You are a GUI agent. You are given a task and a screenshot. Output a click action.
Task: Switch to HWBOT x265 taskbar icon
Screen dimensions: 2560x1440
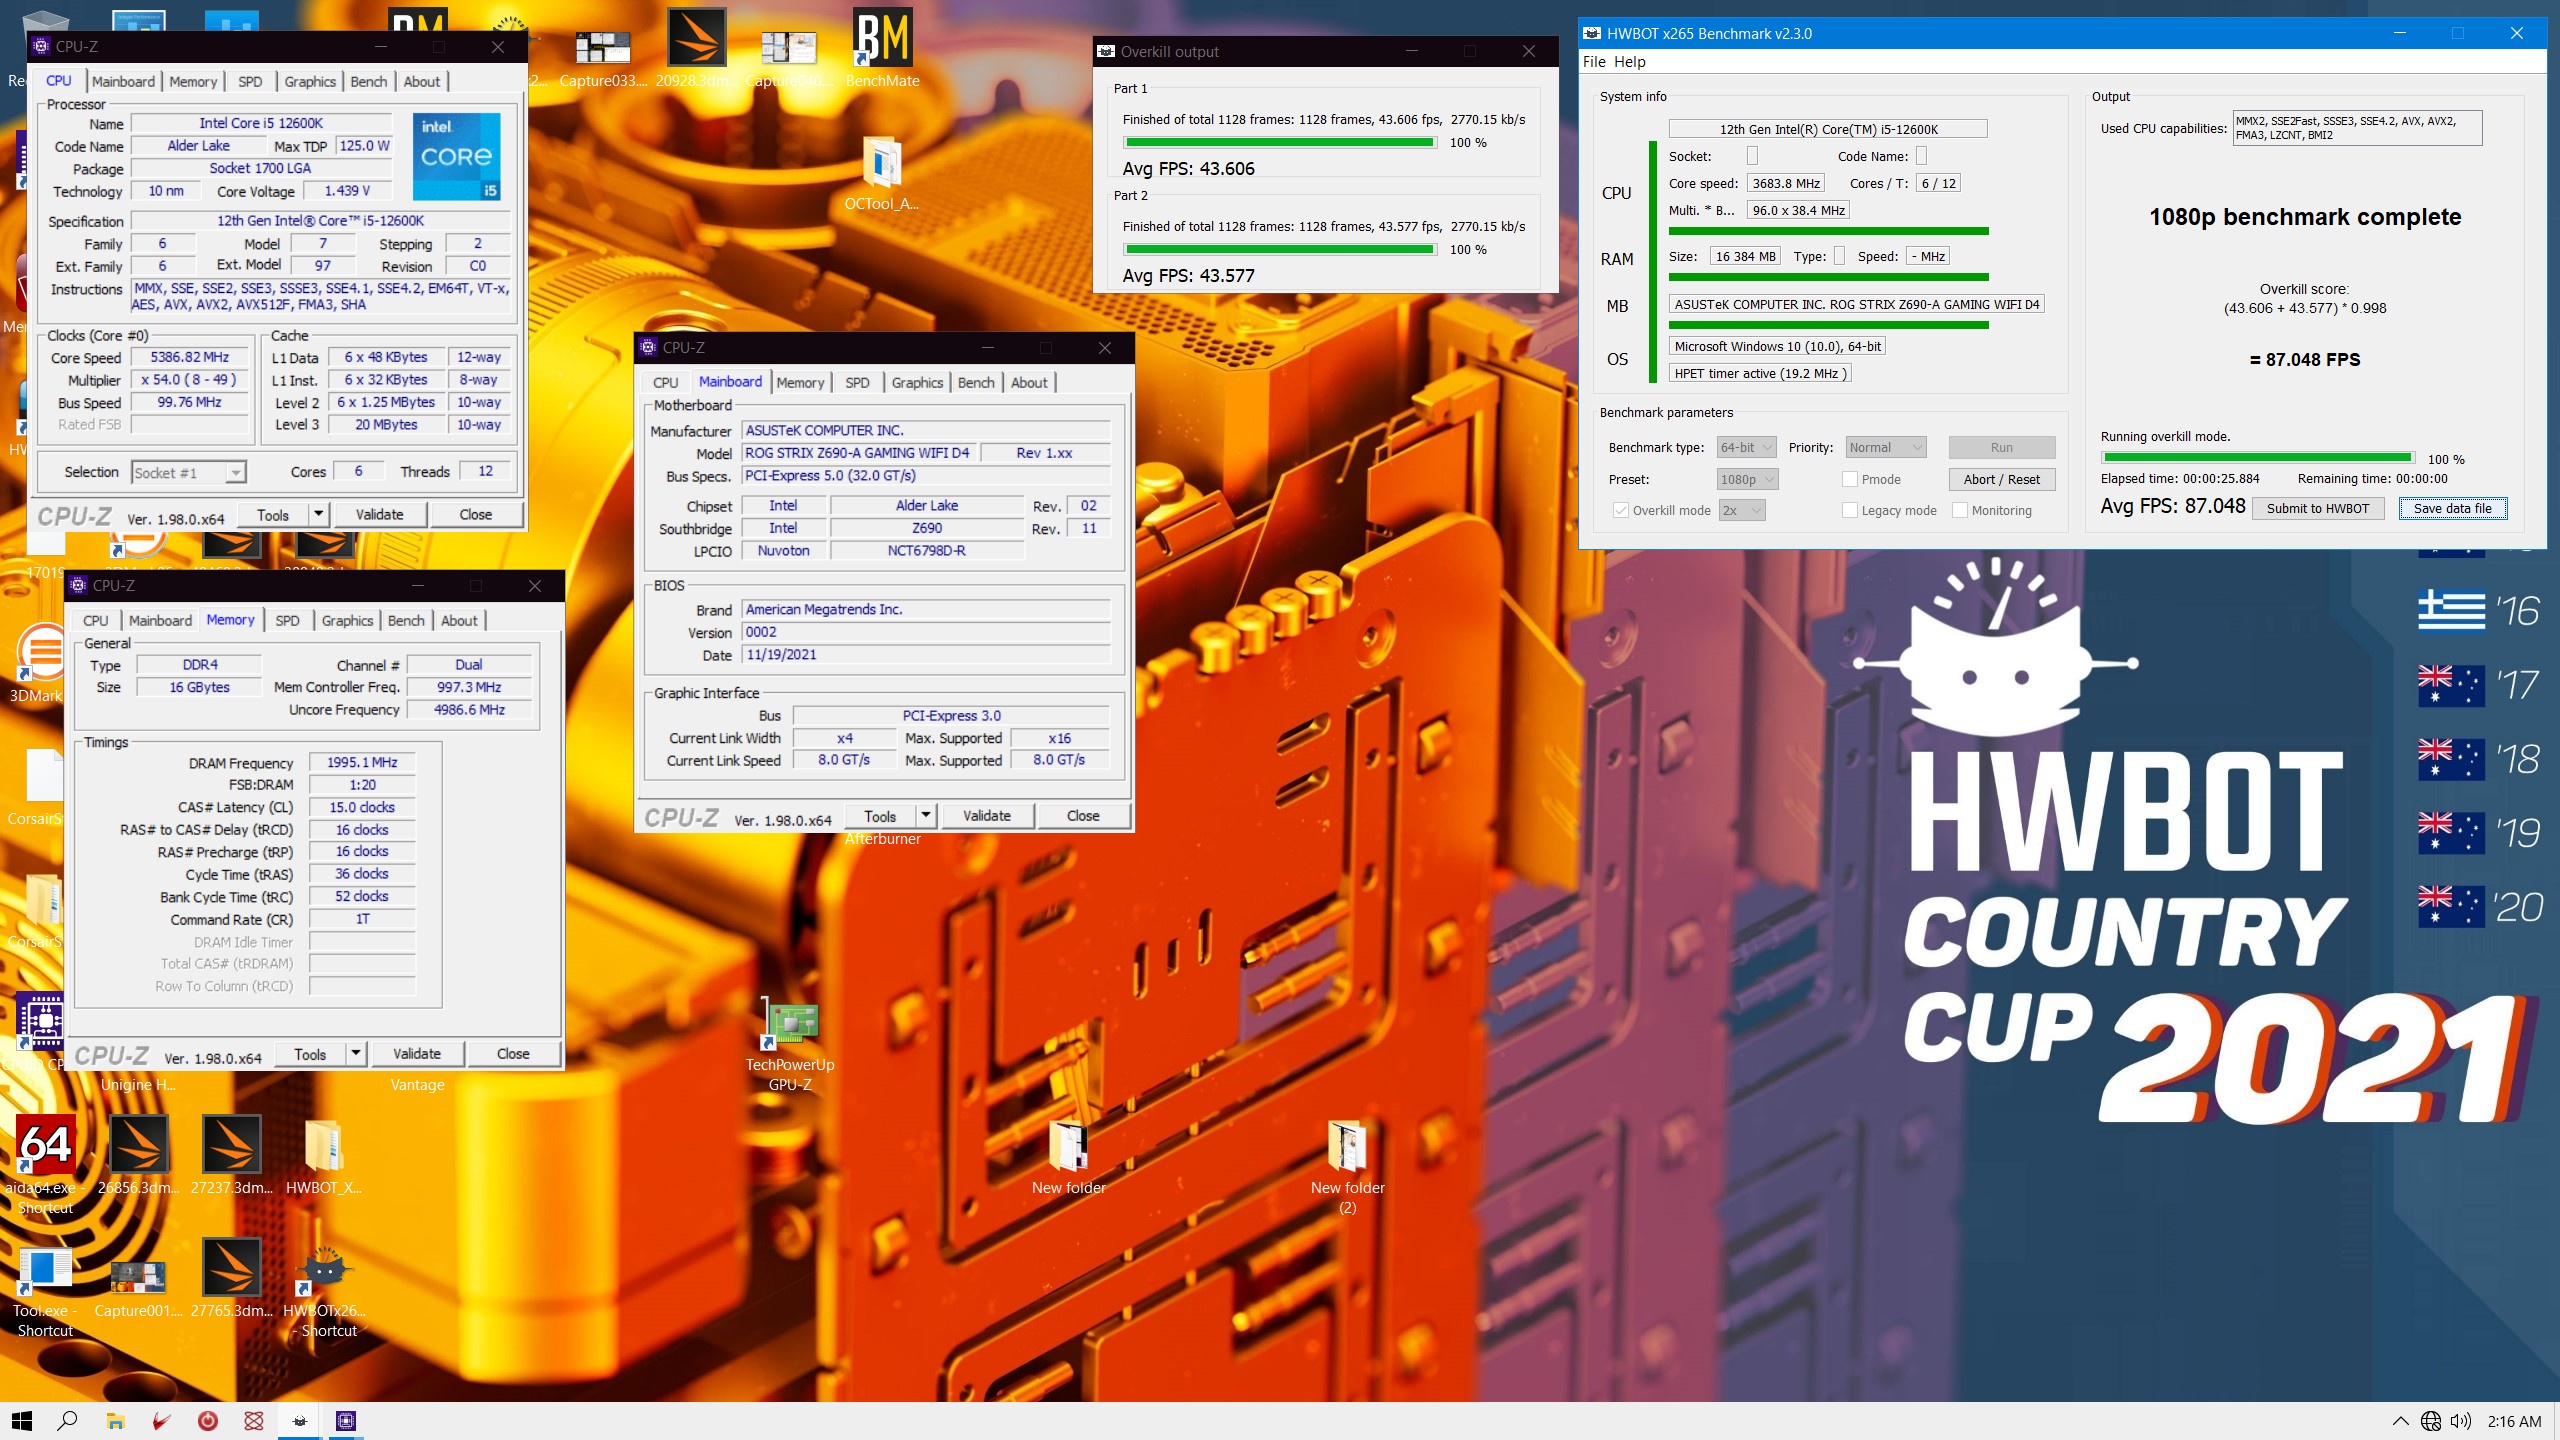[x=299, y=1420]
